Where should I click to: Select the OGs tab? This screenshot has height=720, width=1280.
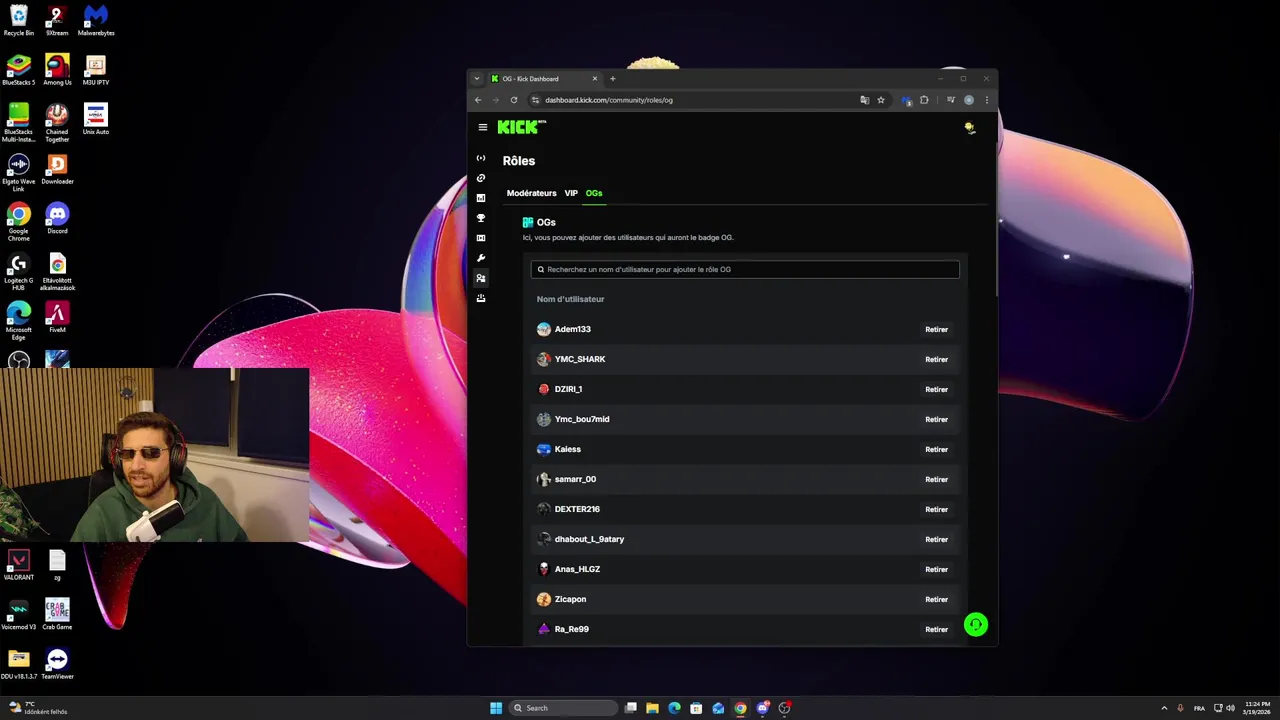click(x=594, y=193)
